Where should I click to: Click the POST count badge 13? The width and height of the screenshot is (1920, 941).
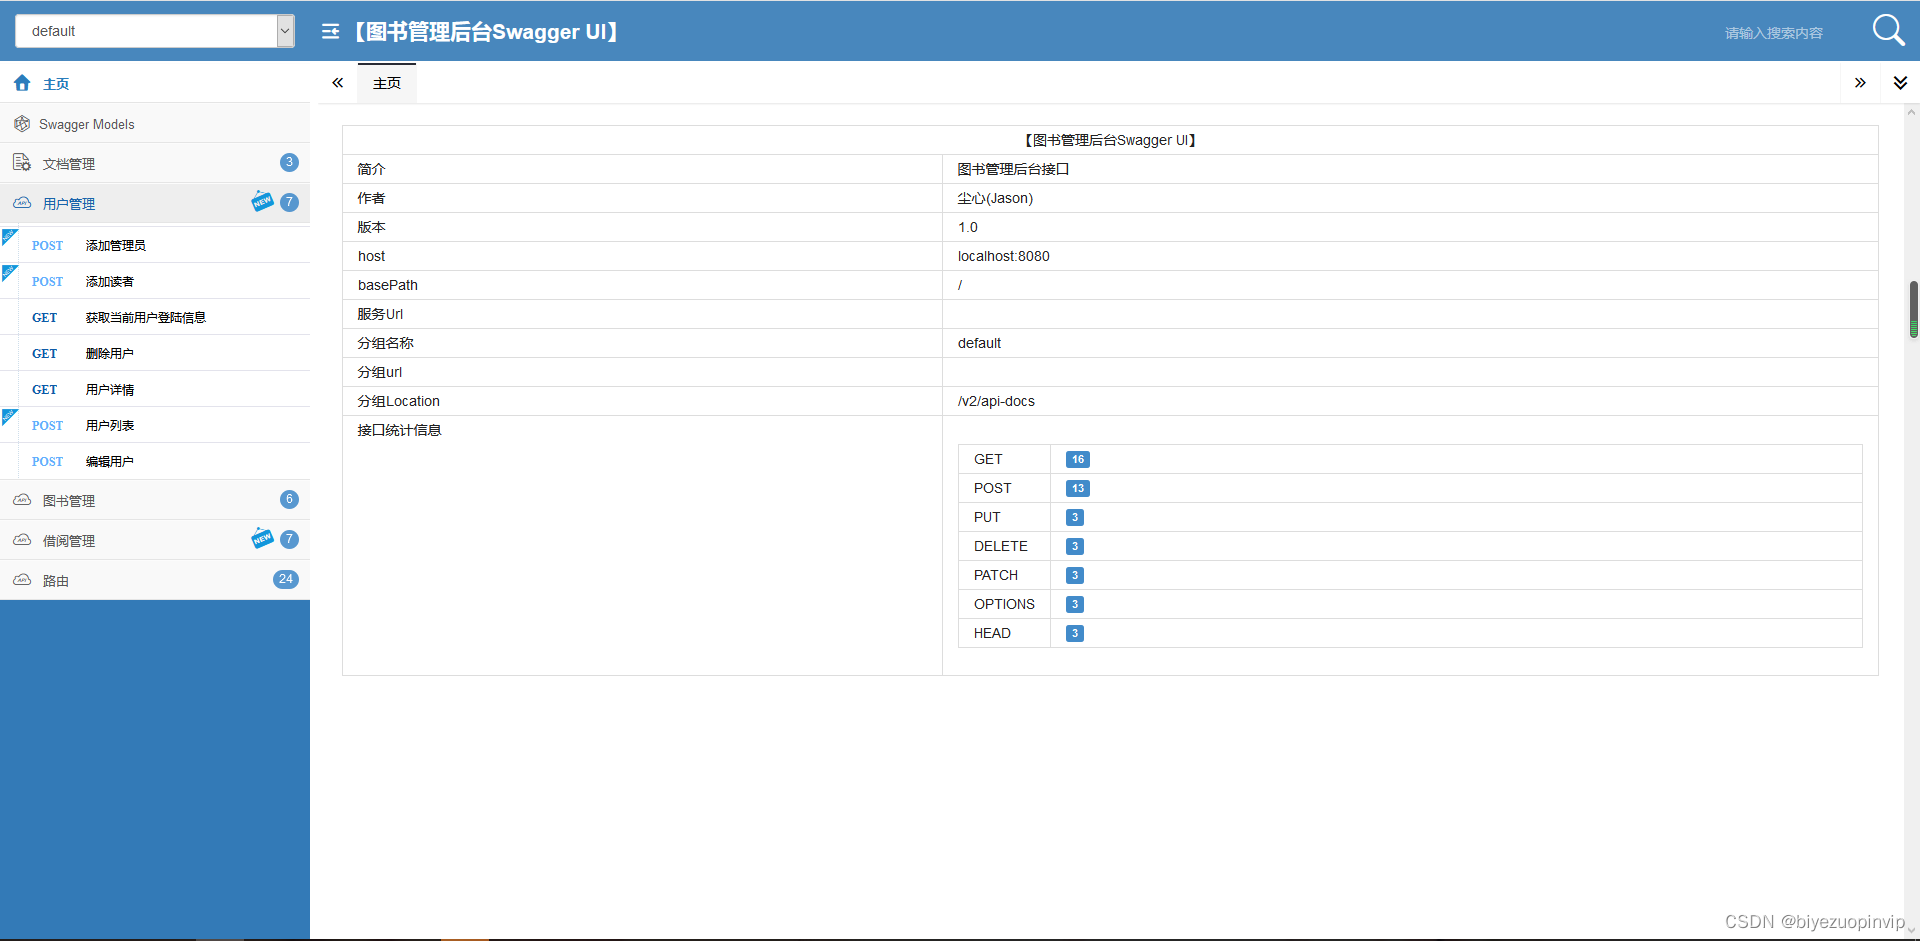[1077, 488]
